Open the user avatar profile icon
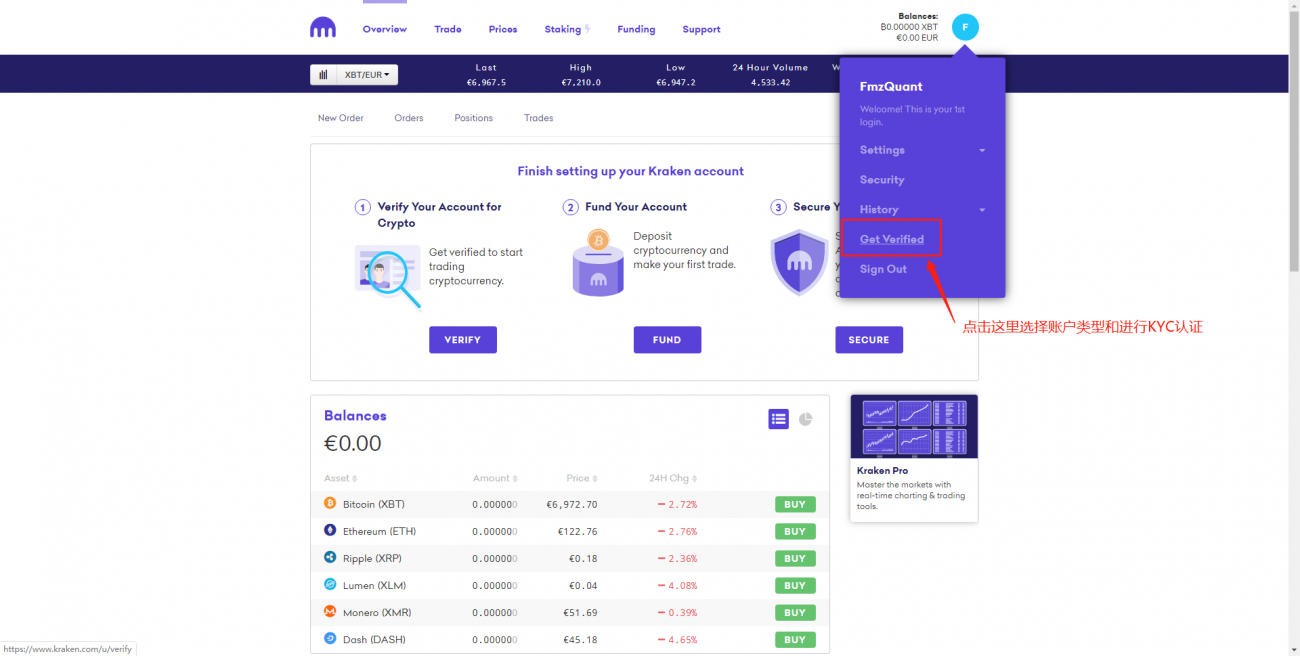The width and height of the screenshot is (1300, 656). (965, 28)
